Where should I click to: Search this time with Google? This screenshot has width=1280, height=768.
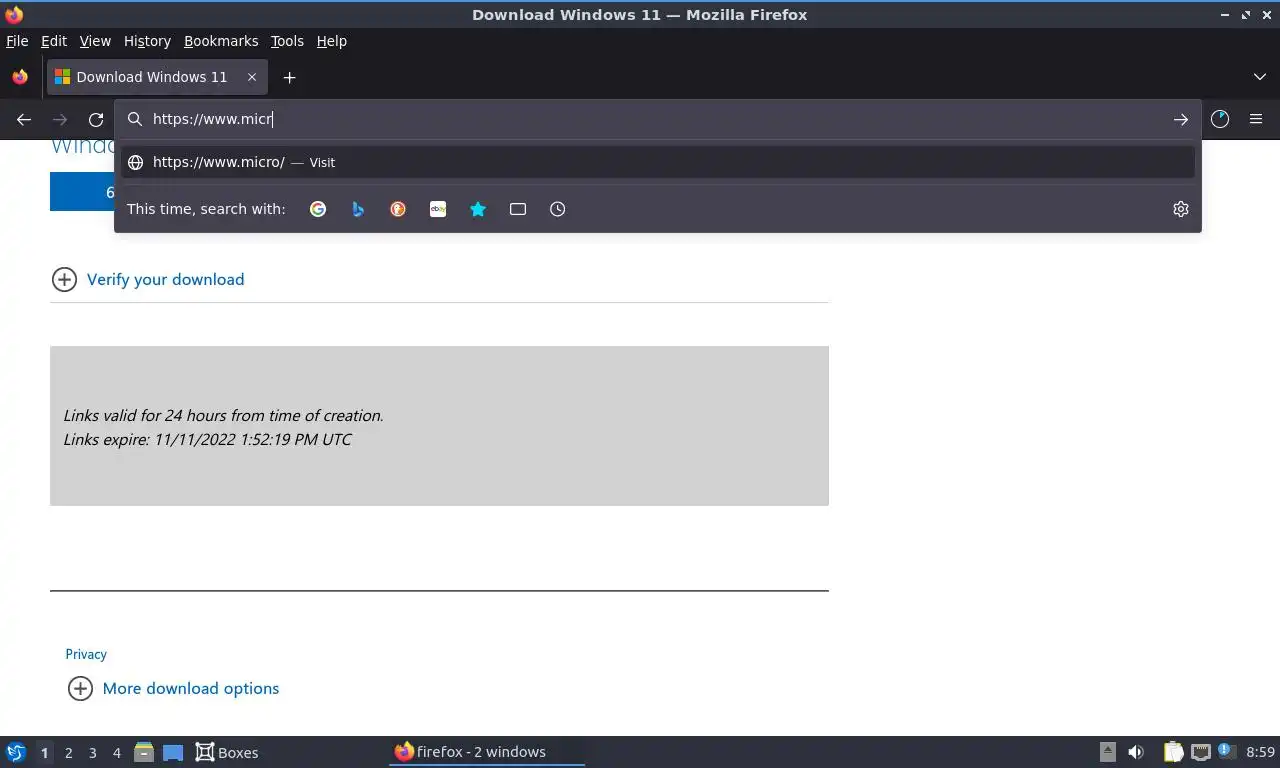pos(318,209)
